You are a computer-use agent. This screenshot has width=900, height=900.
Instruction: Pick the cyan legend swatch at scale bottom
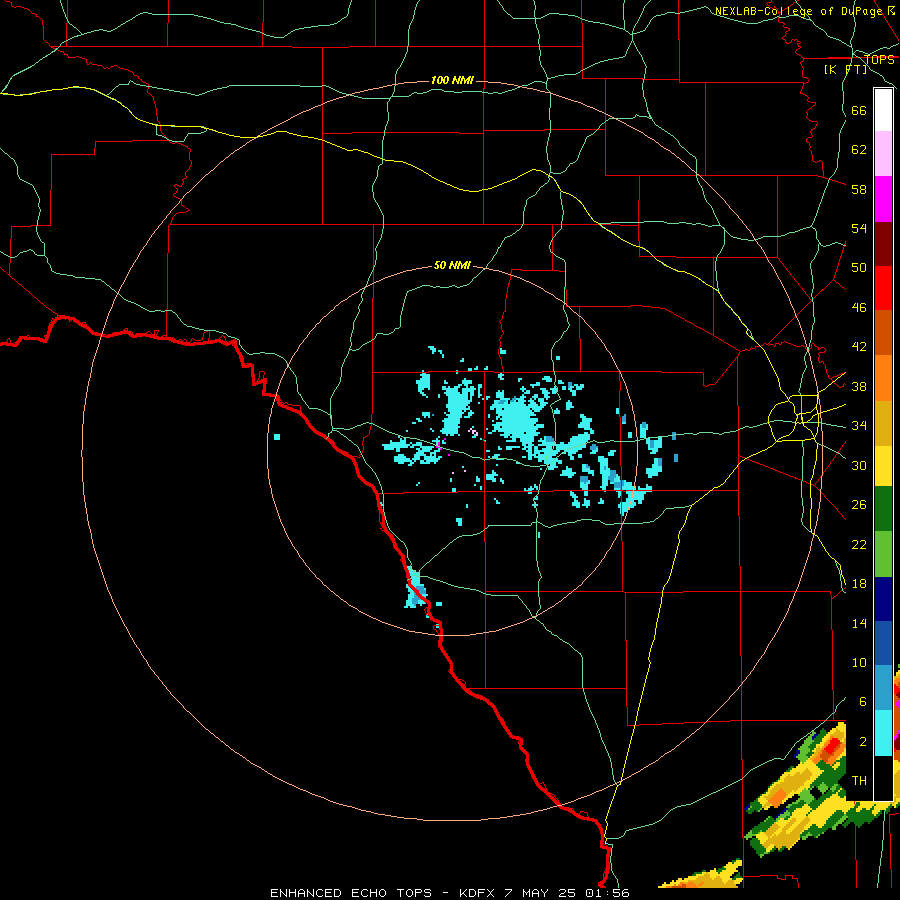[883, 733]
